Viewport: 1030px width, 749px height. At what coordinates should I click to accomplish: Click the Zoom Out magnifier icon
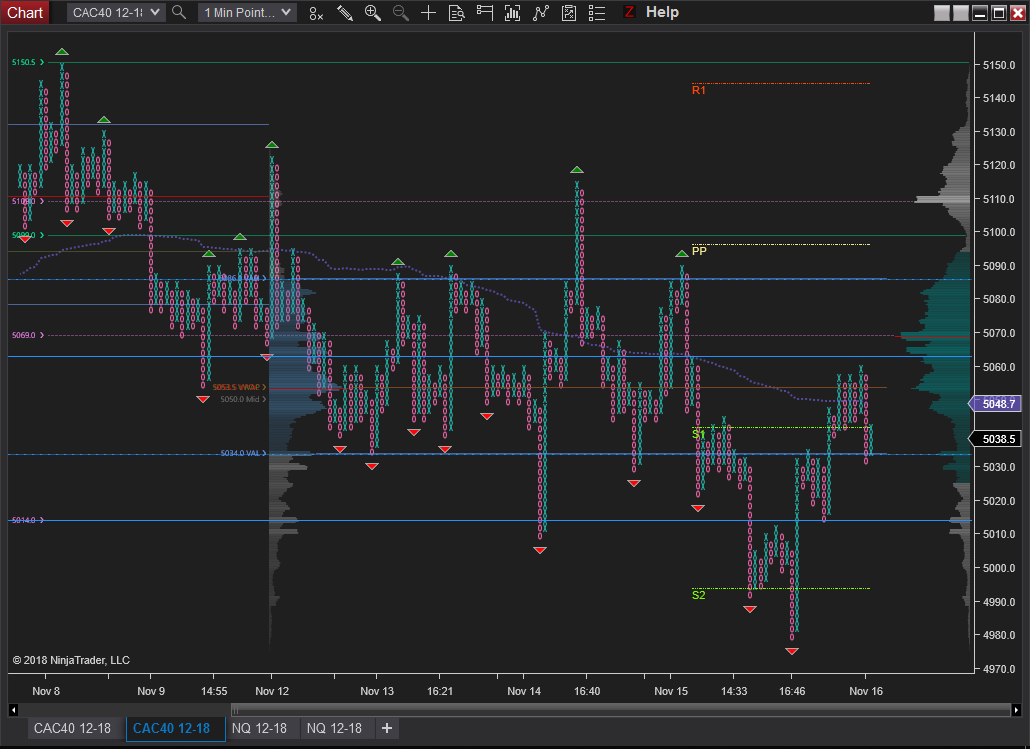pos(400,13)
